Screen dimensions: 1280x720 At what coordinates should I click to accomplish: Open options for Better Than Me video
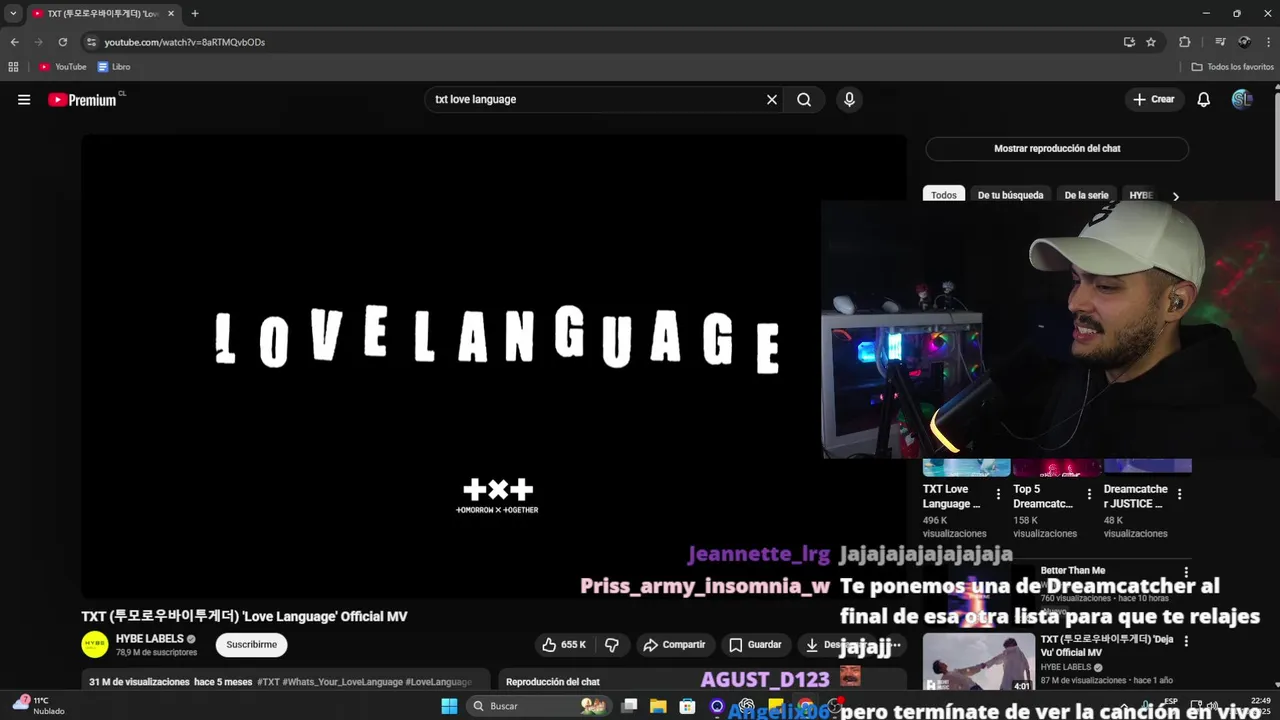pyautogui.click(x=1186, y=572)
